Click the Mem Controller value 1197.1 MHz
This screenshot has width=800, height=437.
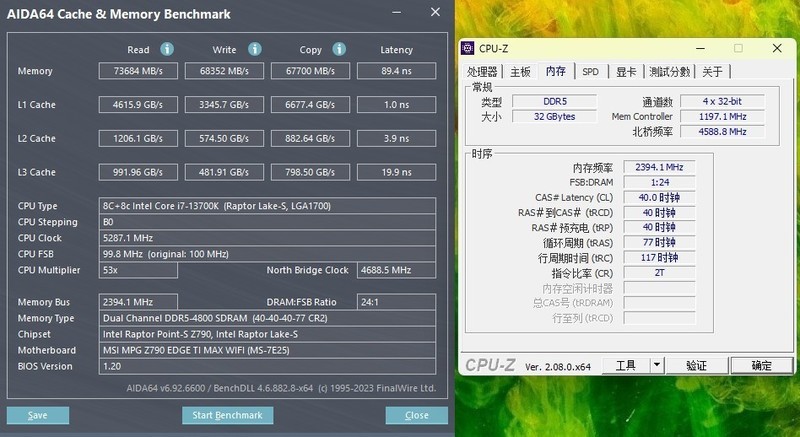tap(722, 116)
